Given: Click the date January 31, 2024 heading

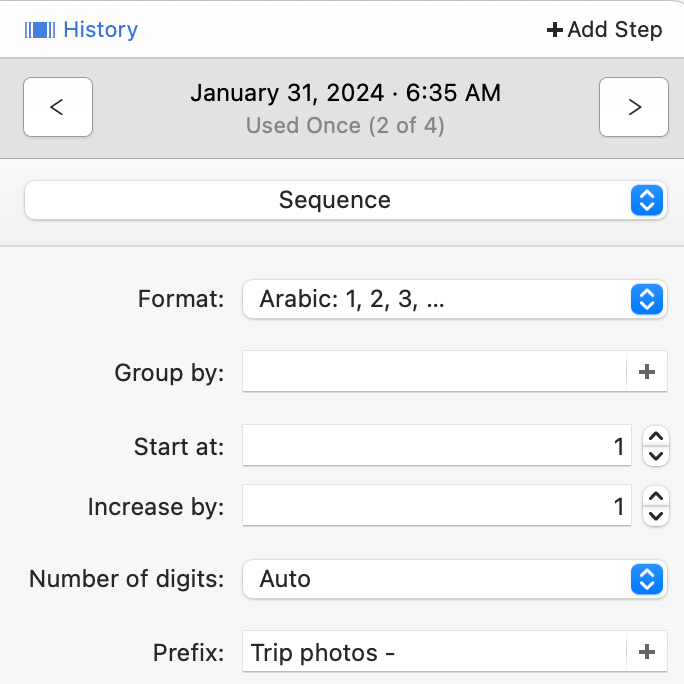Looking at the screenshot, I should (346, 93).
